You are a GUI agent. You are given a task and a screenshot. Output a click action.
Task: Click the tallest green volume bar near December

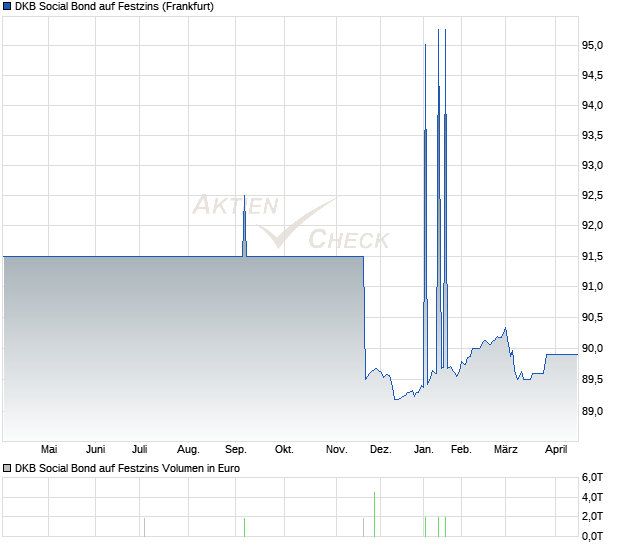coord(374,514)
